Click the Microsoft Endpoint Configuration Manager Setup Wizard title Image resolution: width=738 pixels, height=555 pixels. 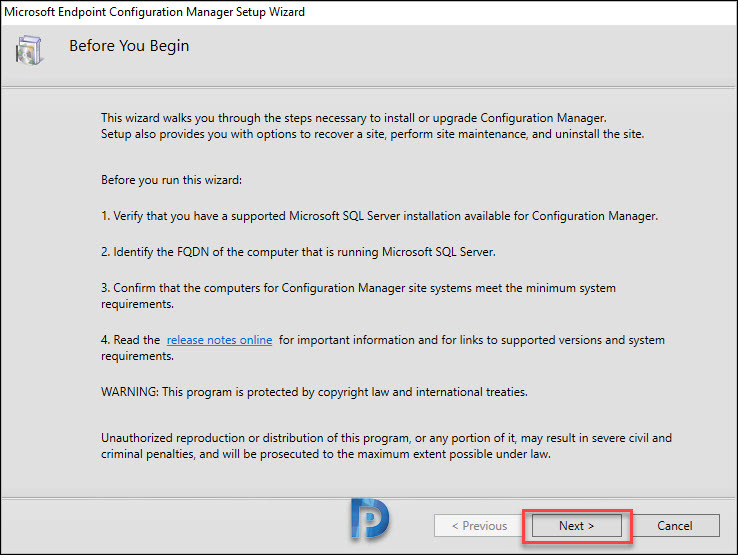154,12
